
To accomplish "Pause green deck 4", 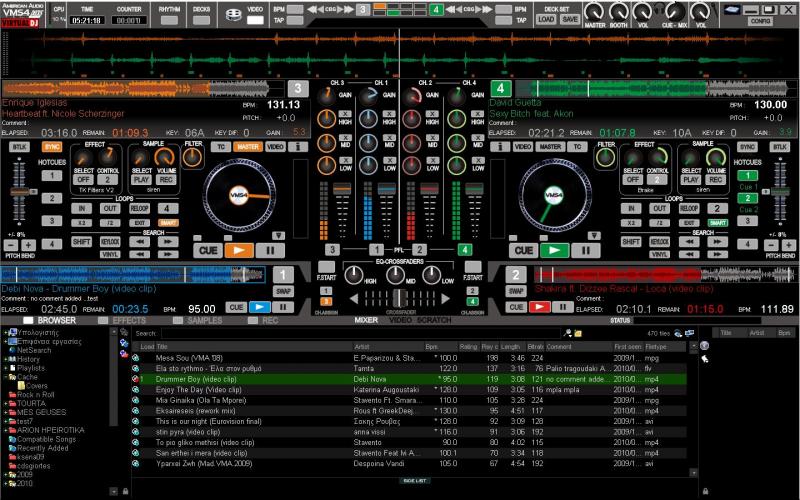I will [585, 250].
